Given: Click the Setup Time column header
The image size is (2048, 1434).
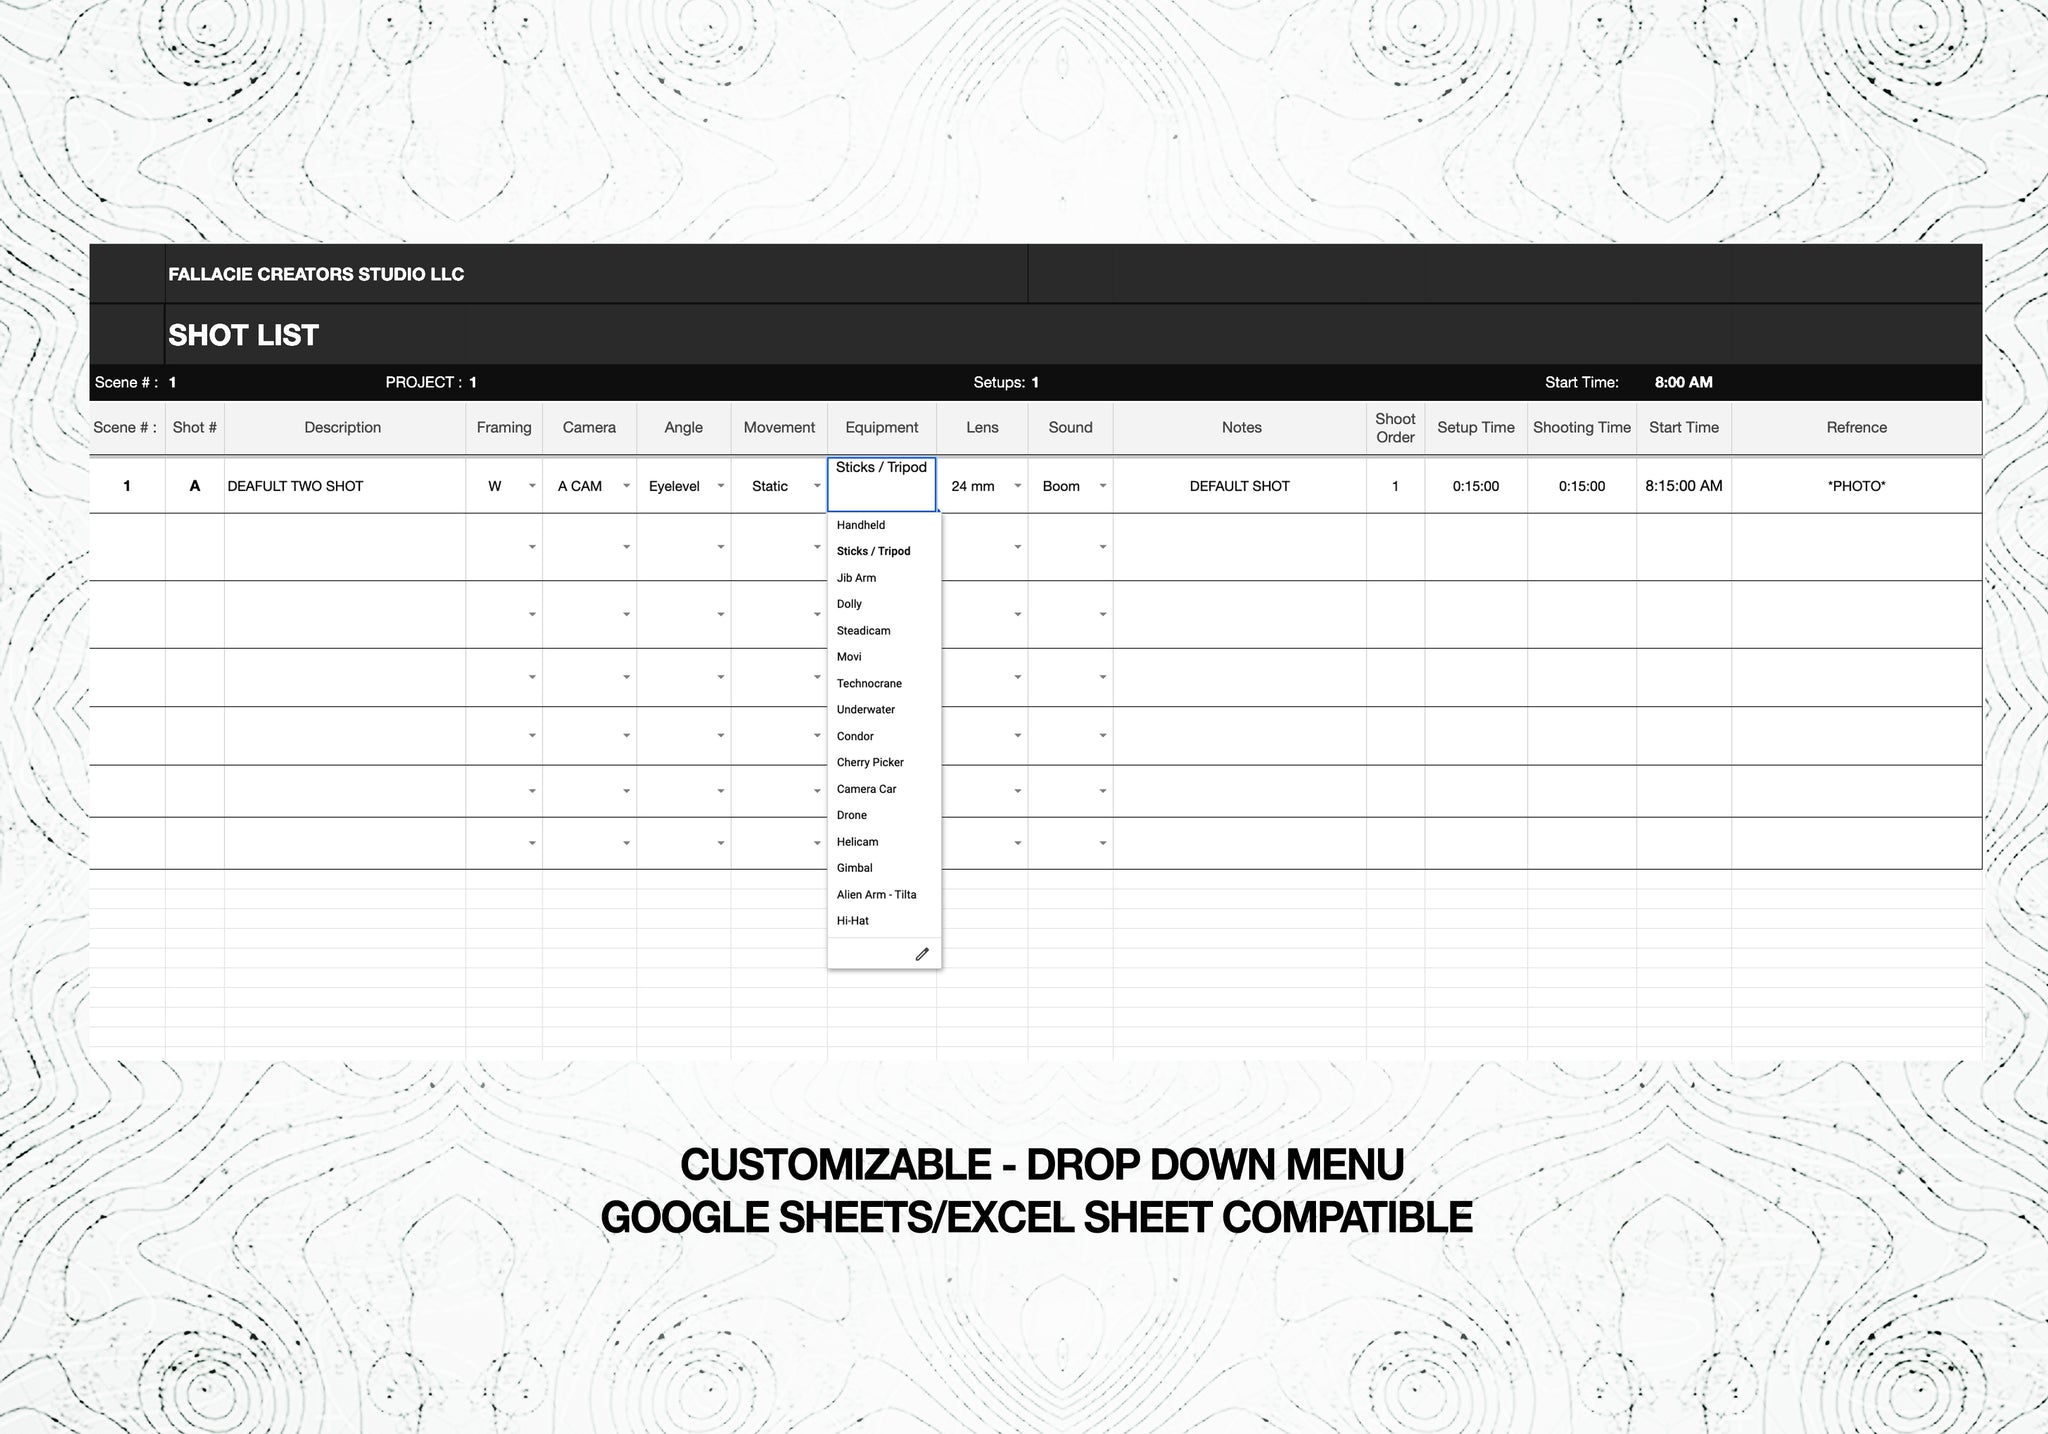Looking at the screenshot, I should click(x=1476, y=427).
